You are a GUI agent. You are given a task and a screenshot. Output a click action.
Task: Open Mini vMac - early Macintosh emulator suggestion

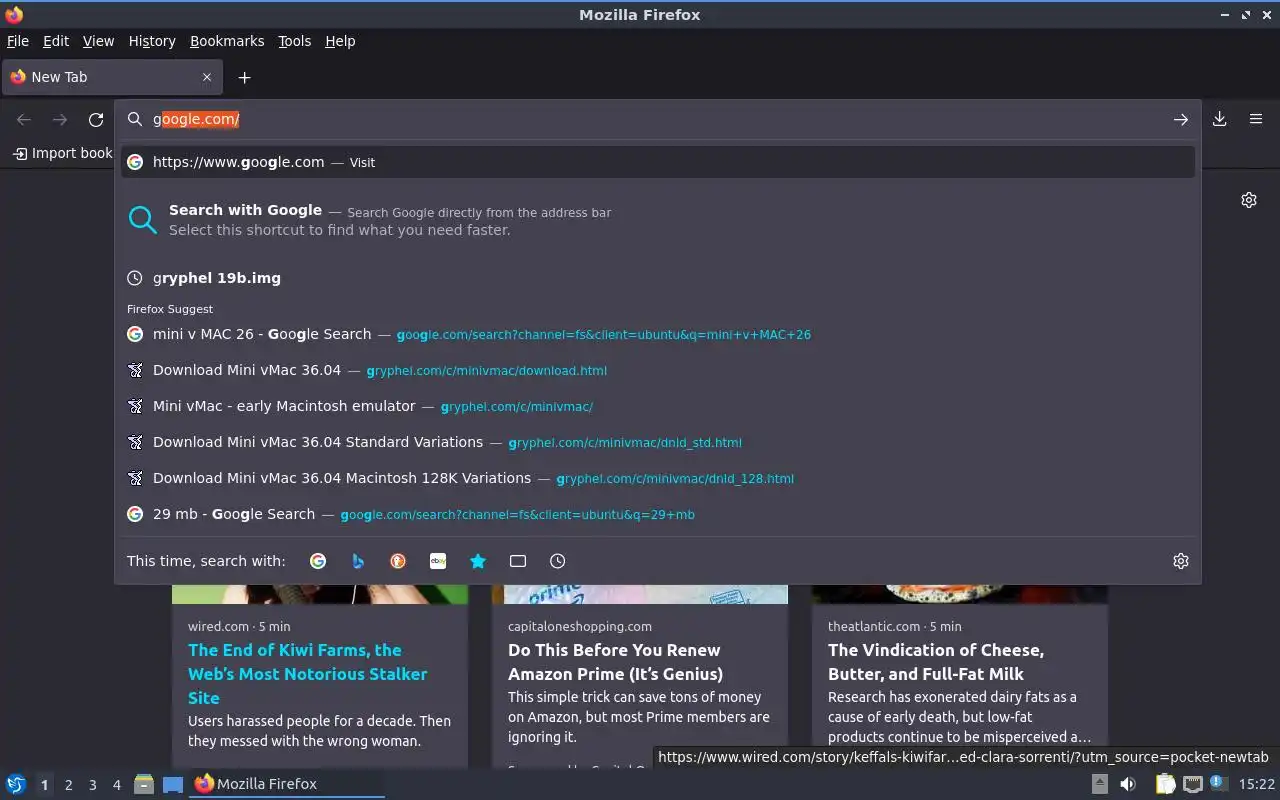pos(658,406)
